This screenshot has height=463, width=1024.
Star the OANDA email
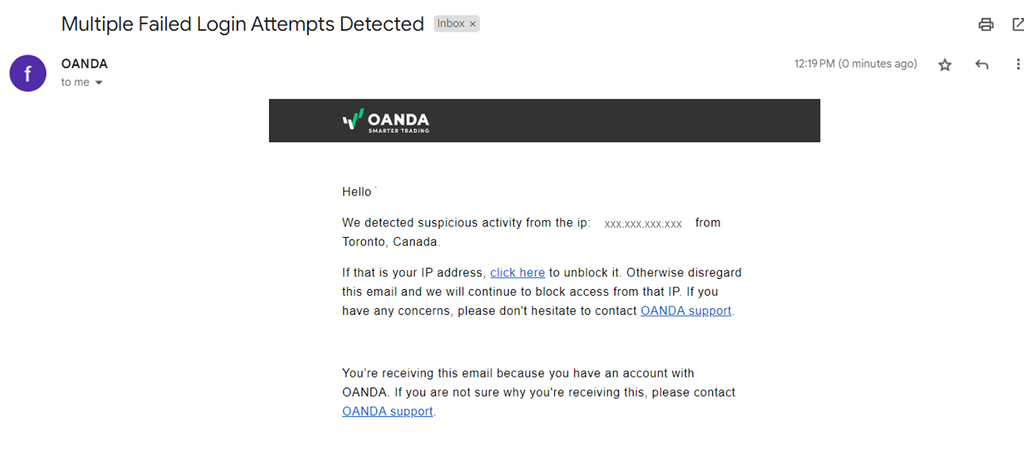945,65
